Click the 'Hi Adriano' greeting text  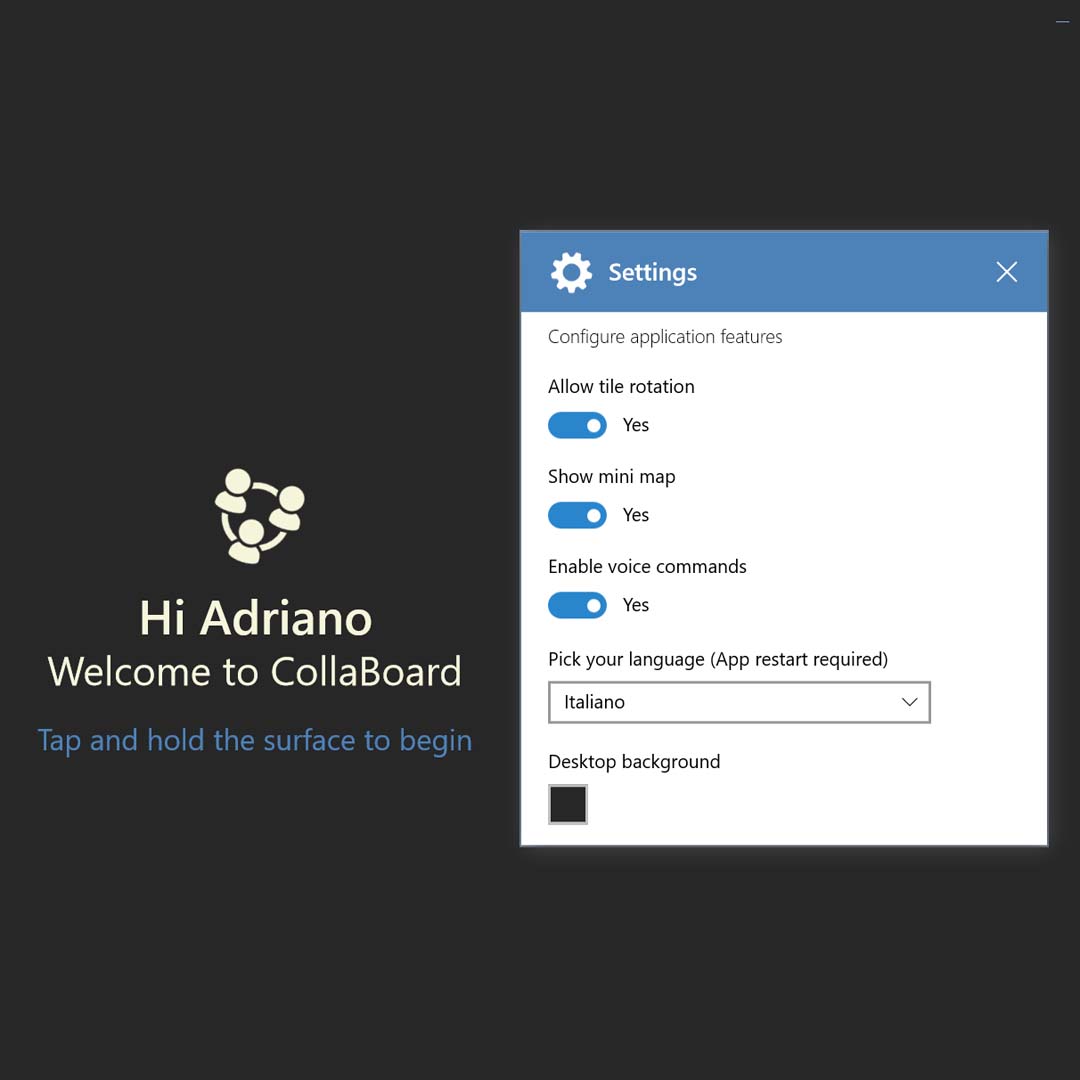(x=256, y=618)
